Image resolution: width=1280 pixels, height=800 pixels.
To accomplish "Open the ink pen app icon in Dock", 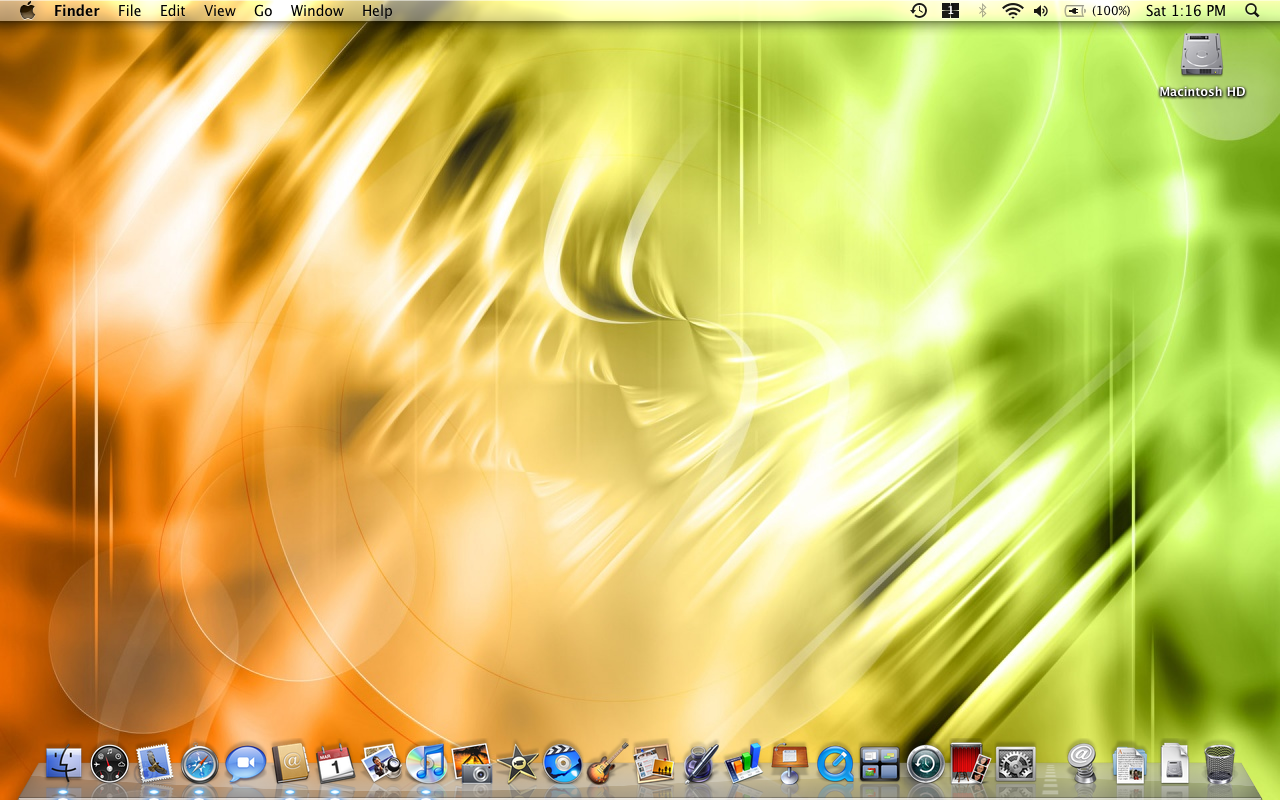I will coord(699,764).
